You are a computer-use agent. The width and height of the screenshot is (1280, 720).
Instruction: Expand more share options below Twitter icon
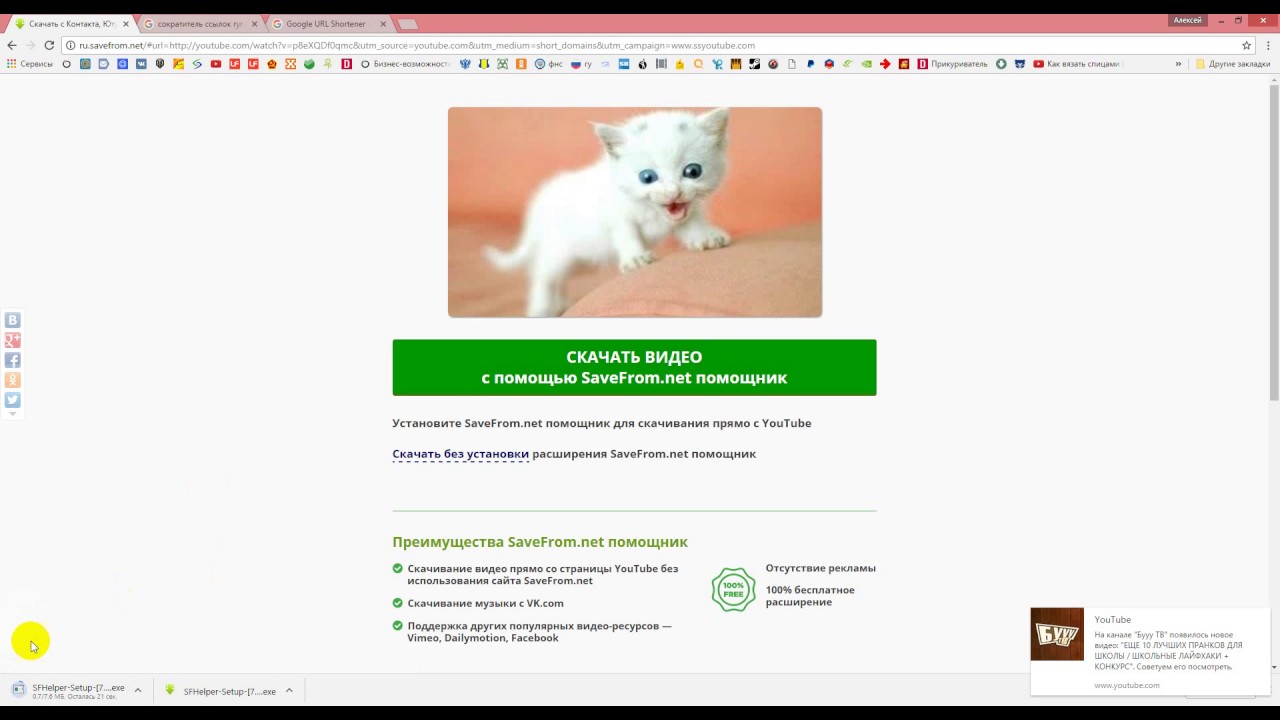click(x=13, y=413)
